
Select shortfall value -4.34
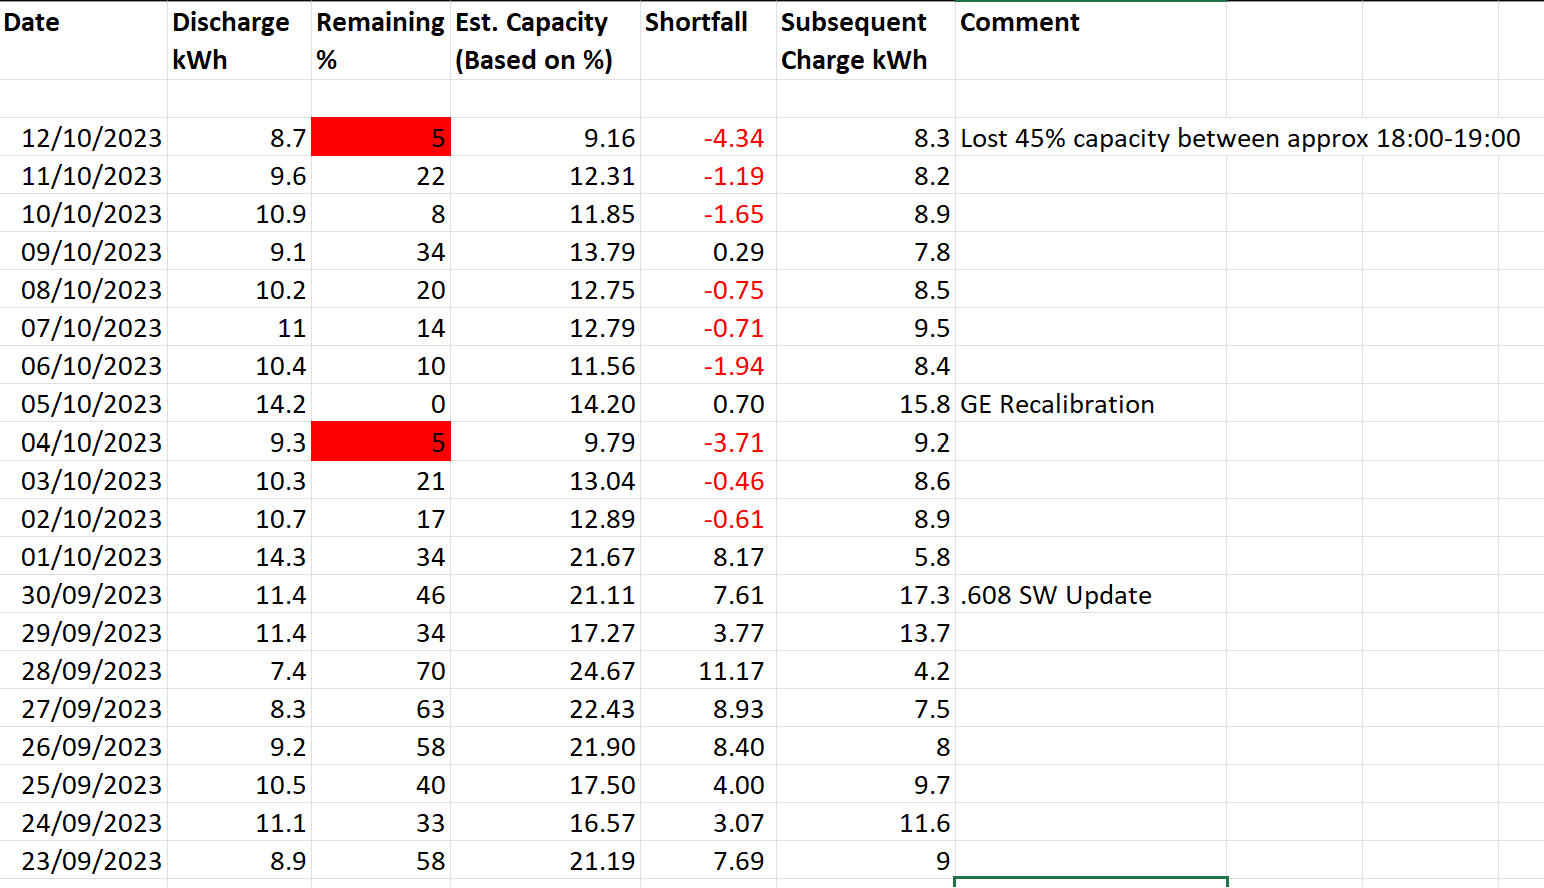[708, 138]
